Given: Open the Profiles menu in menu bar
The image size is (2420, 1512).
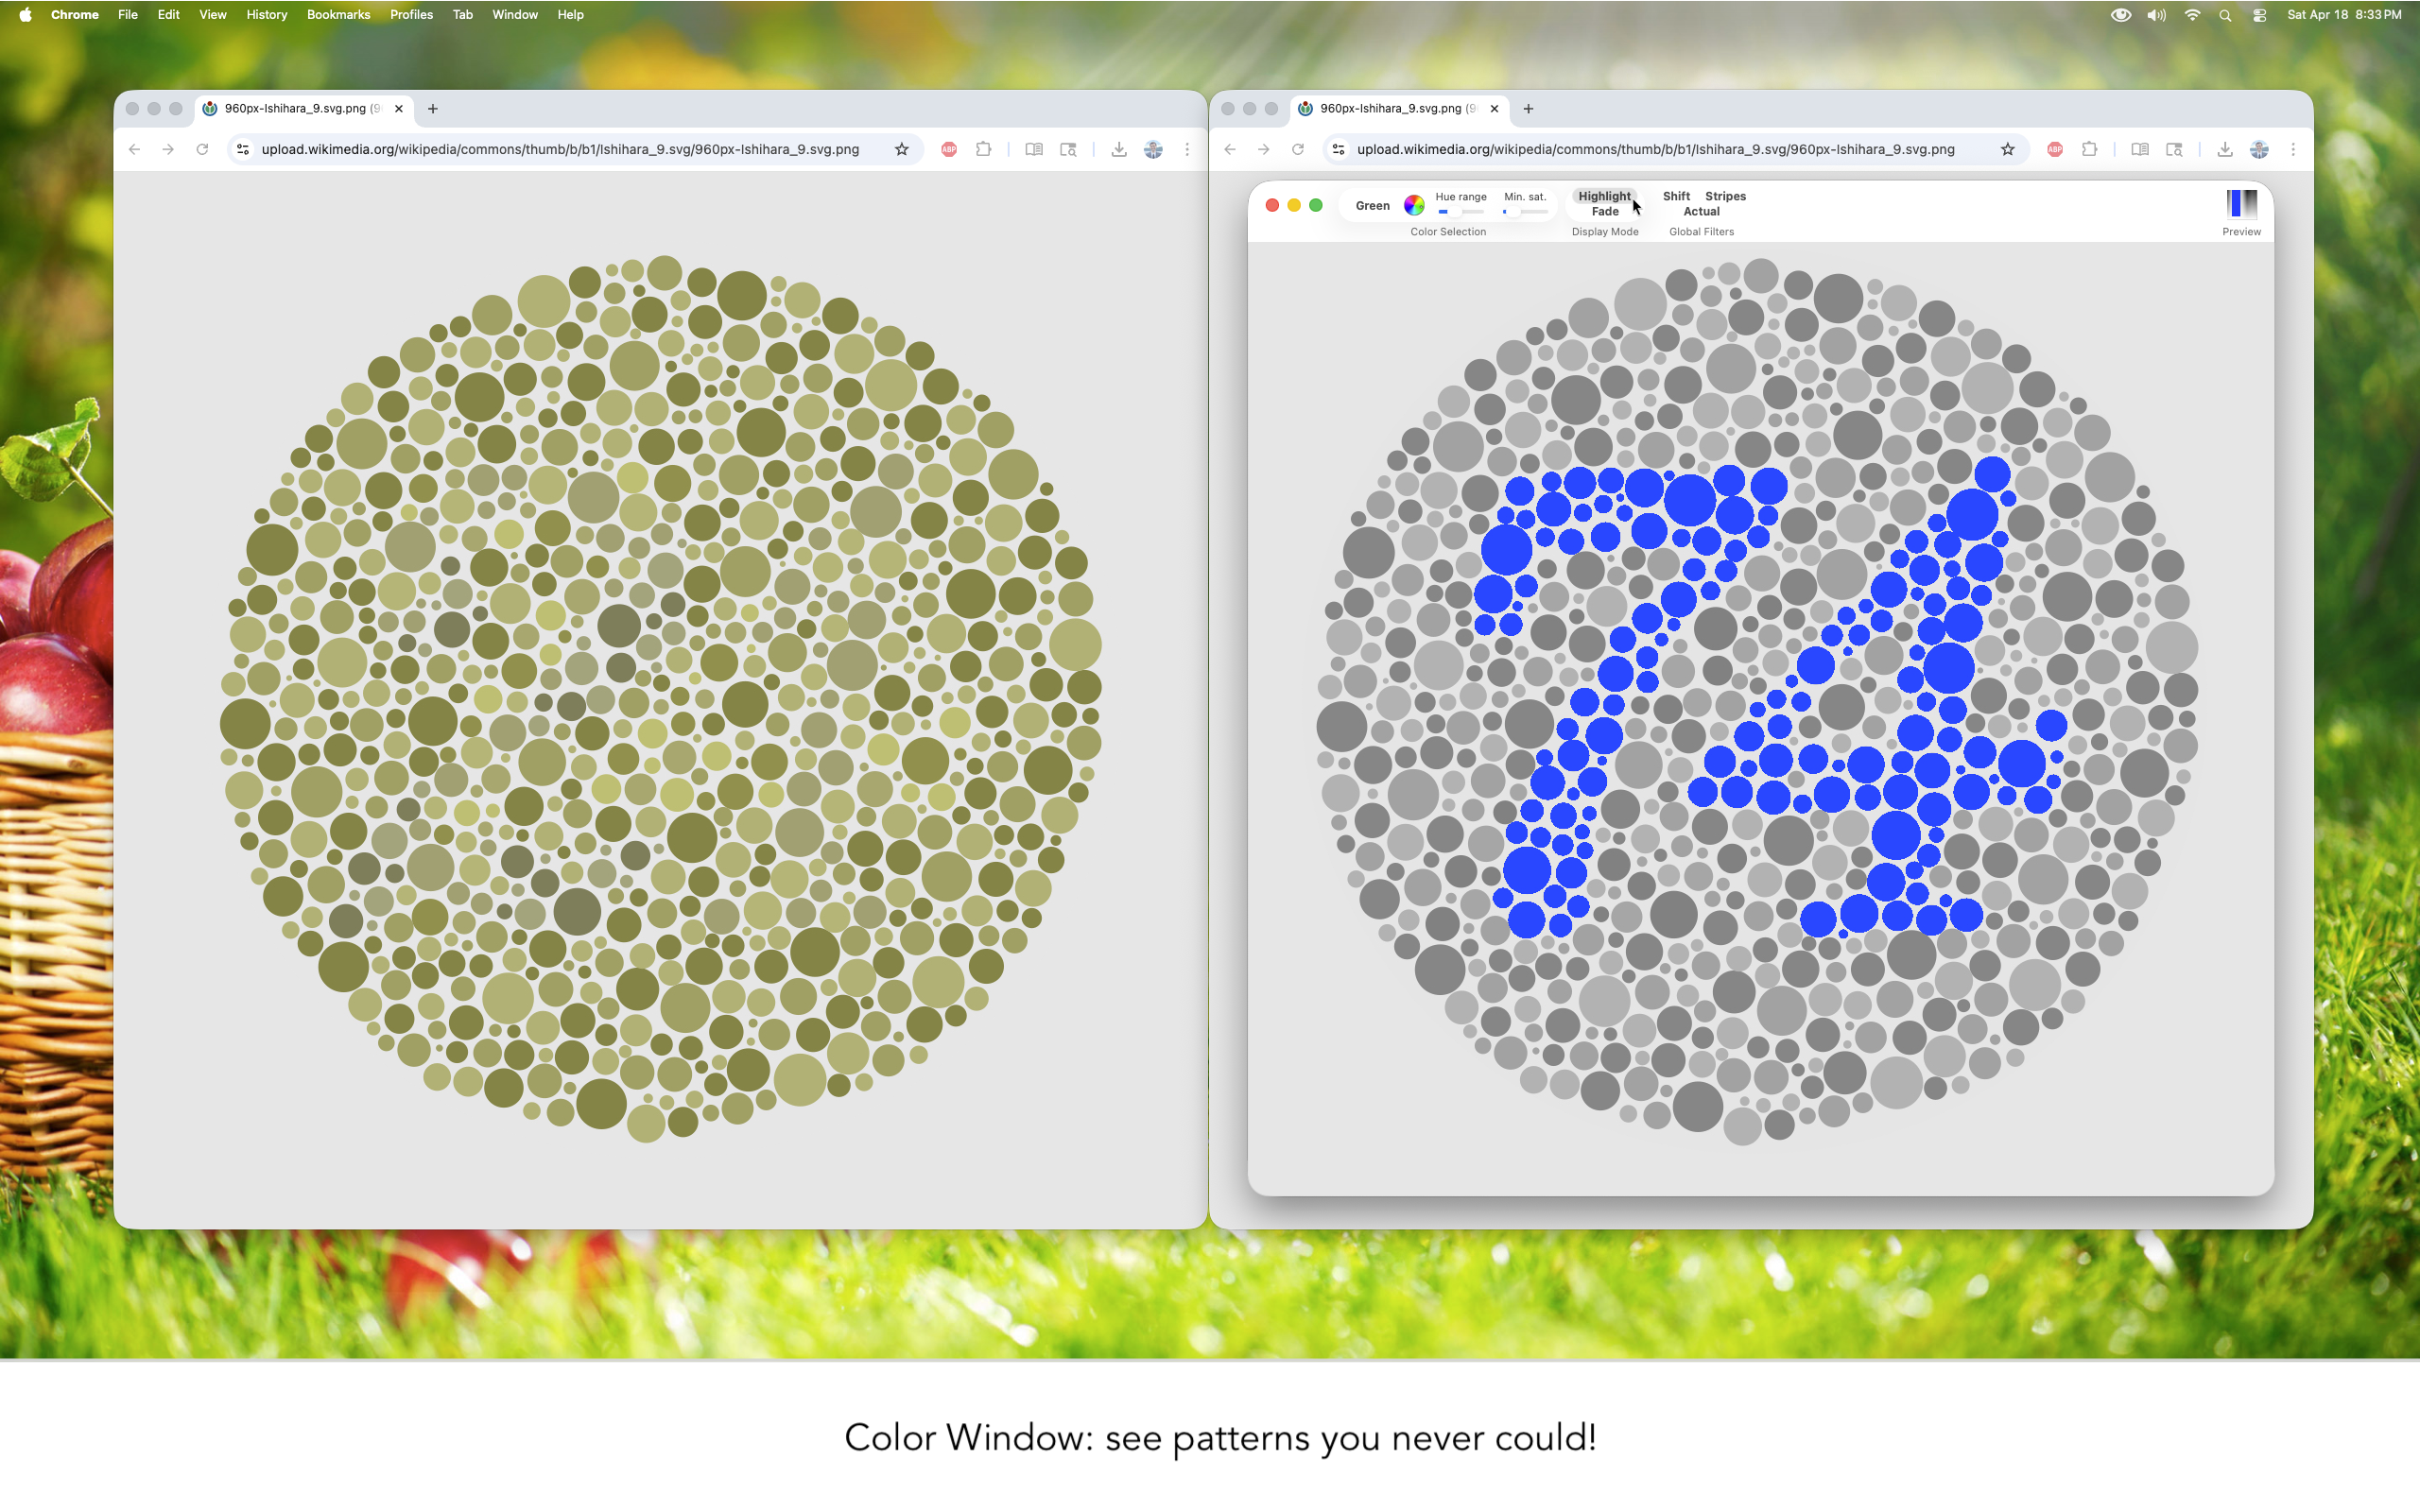Looking at the screenshot, I should click(411, 15).
